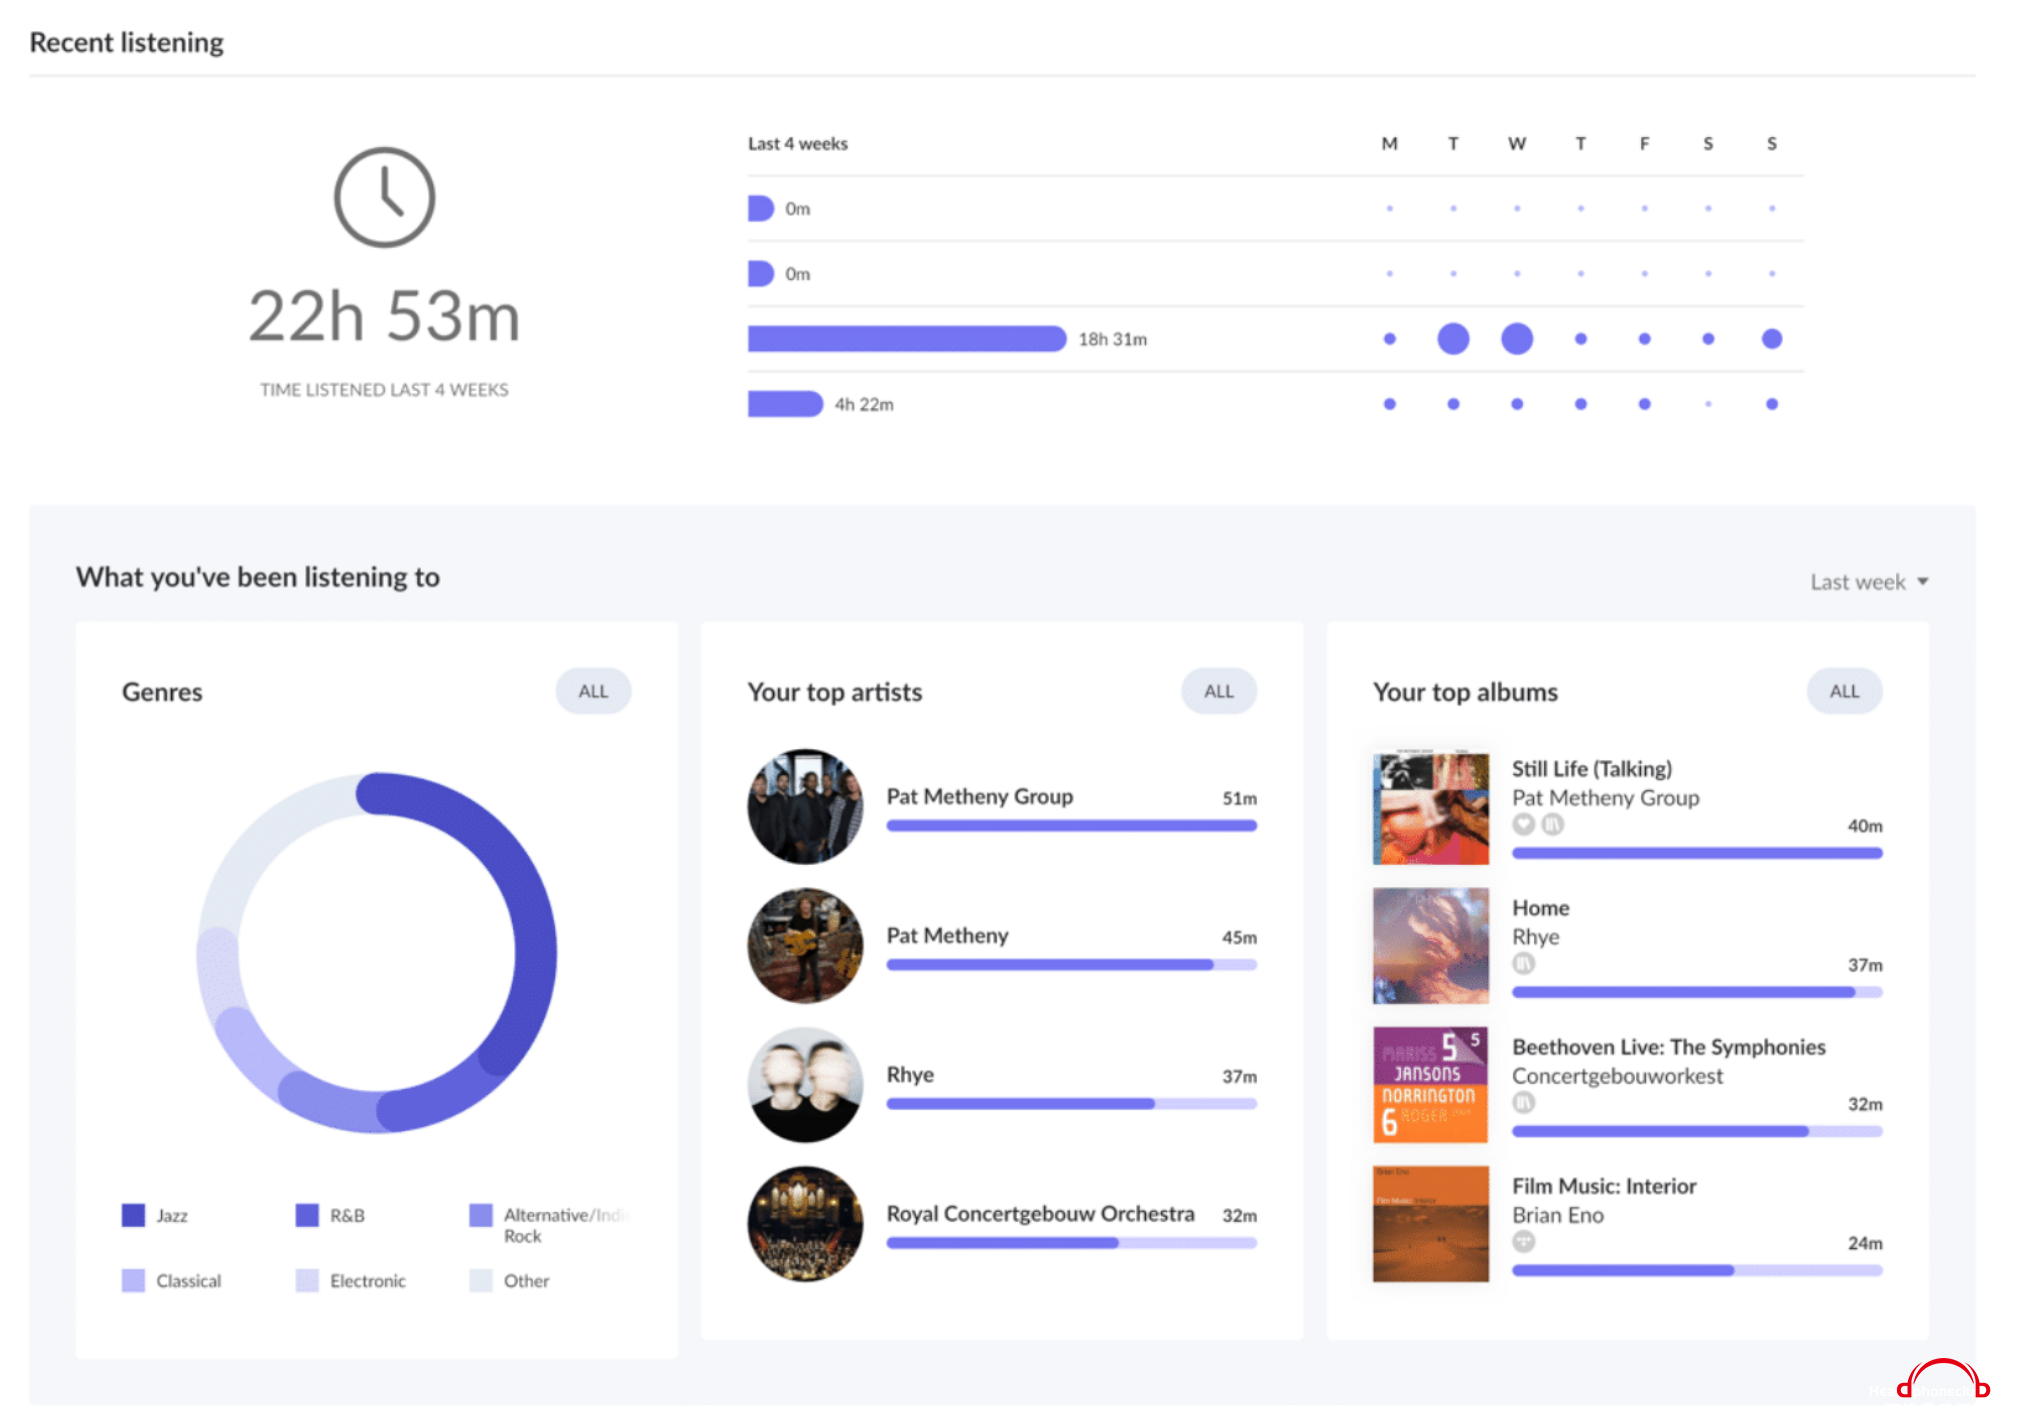Click the Beethoven Live: The Symphonies title
This screenshot has height=1423, width=2025.
pos(1668,1046)
